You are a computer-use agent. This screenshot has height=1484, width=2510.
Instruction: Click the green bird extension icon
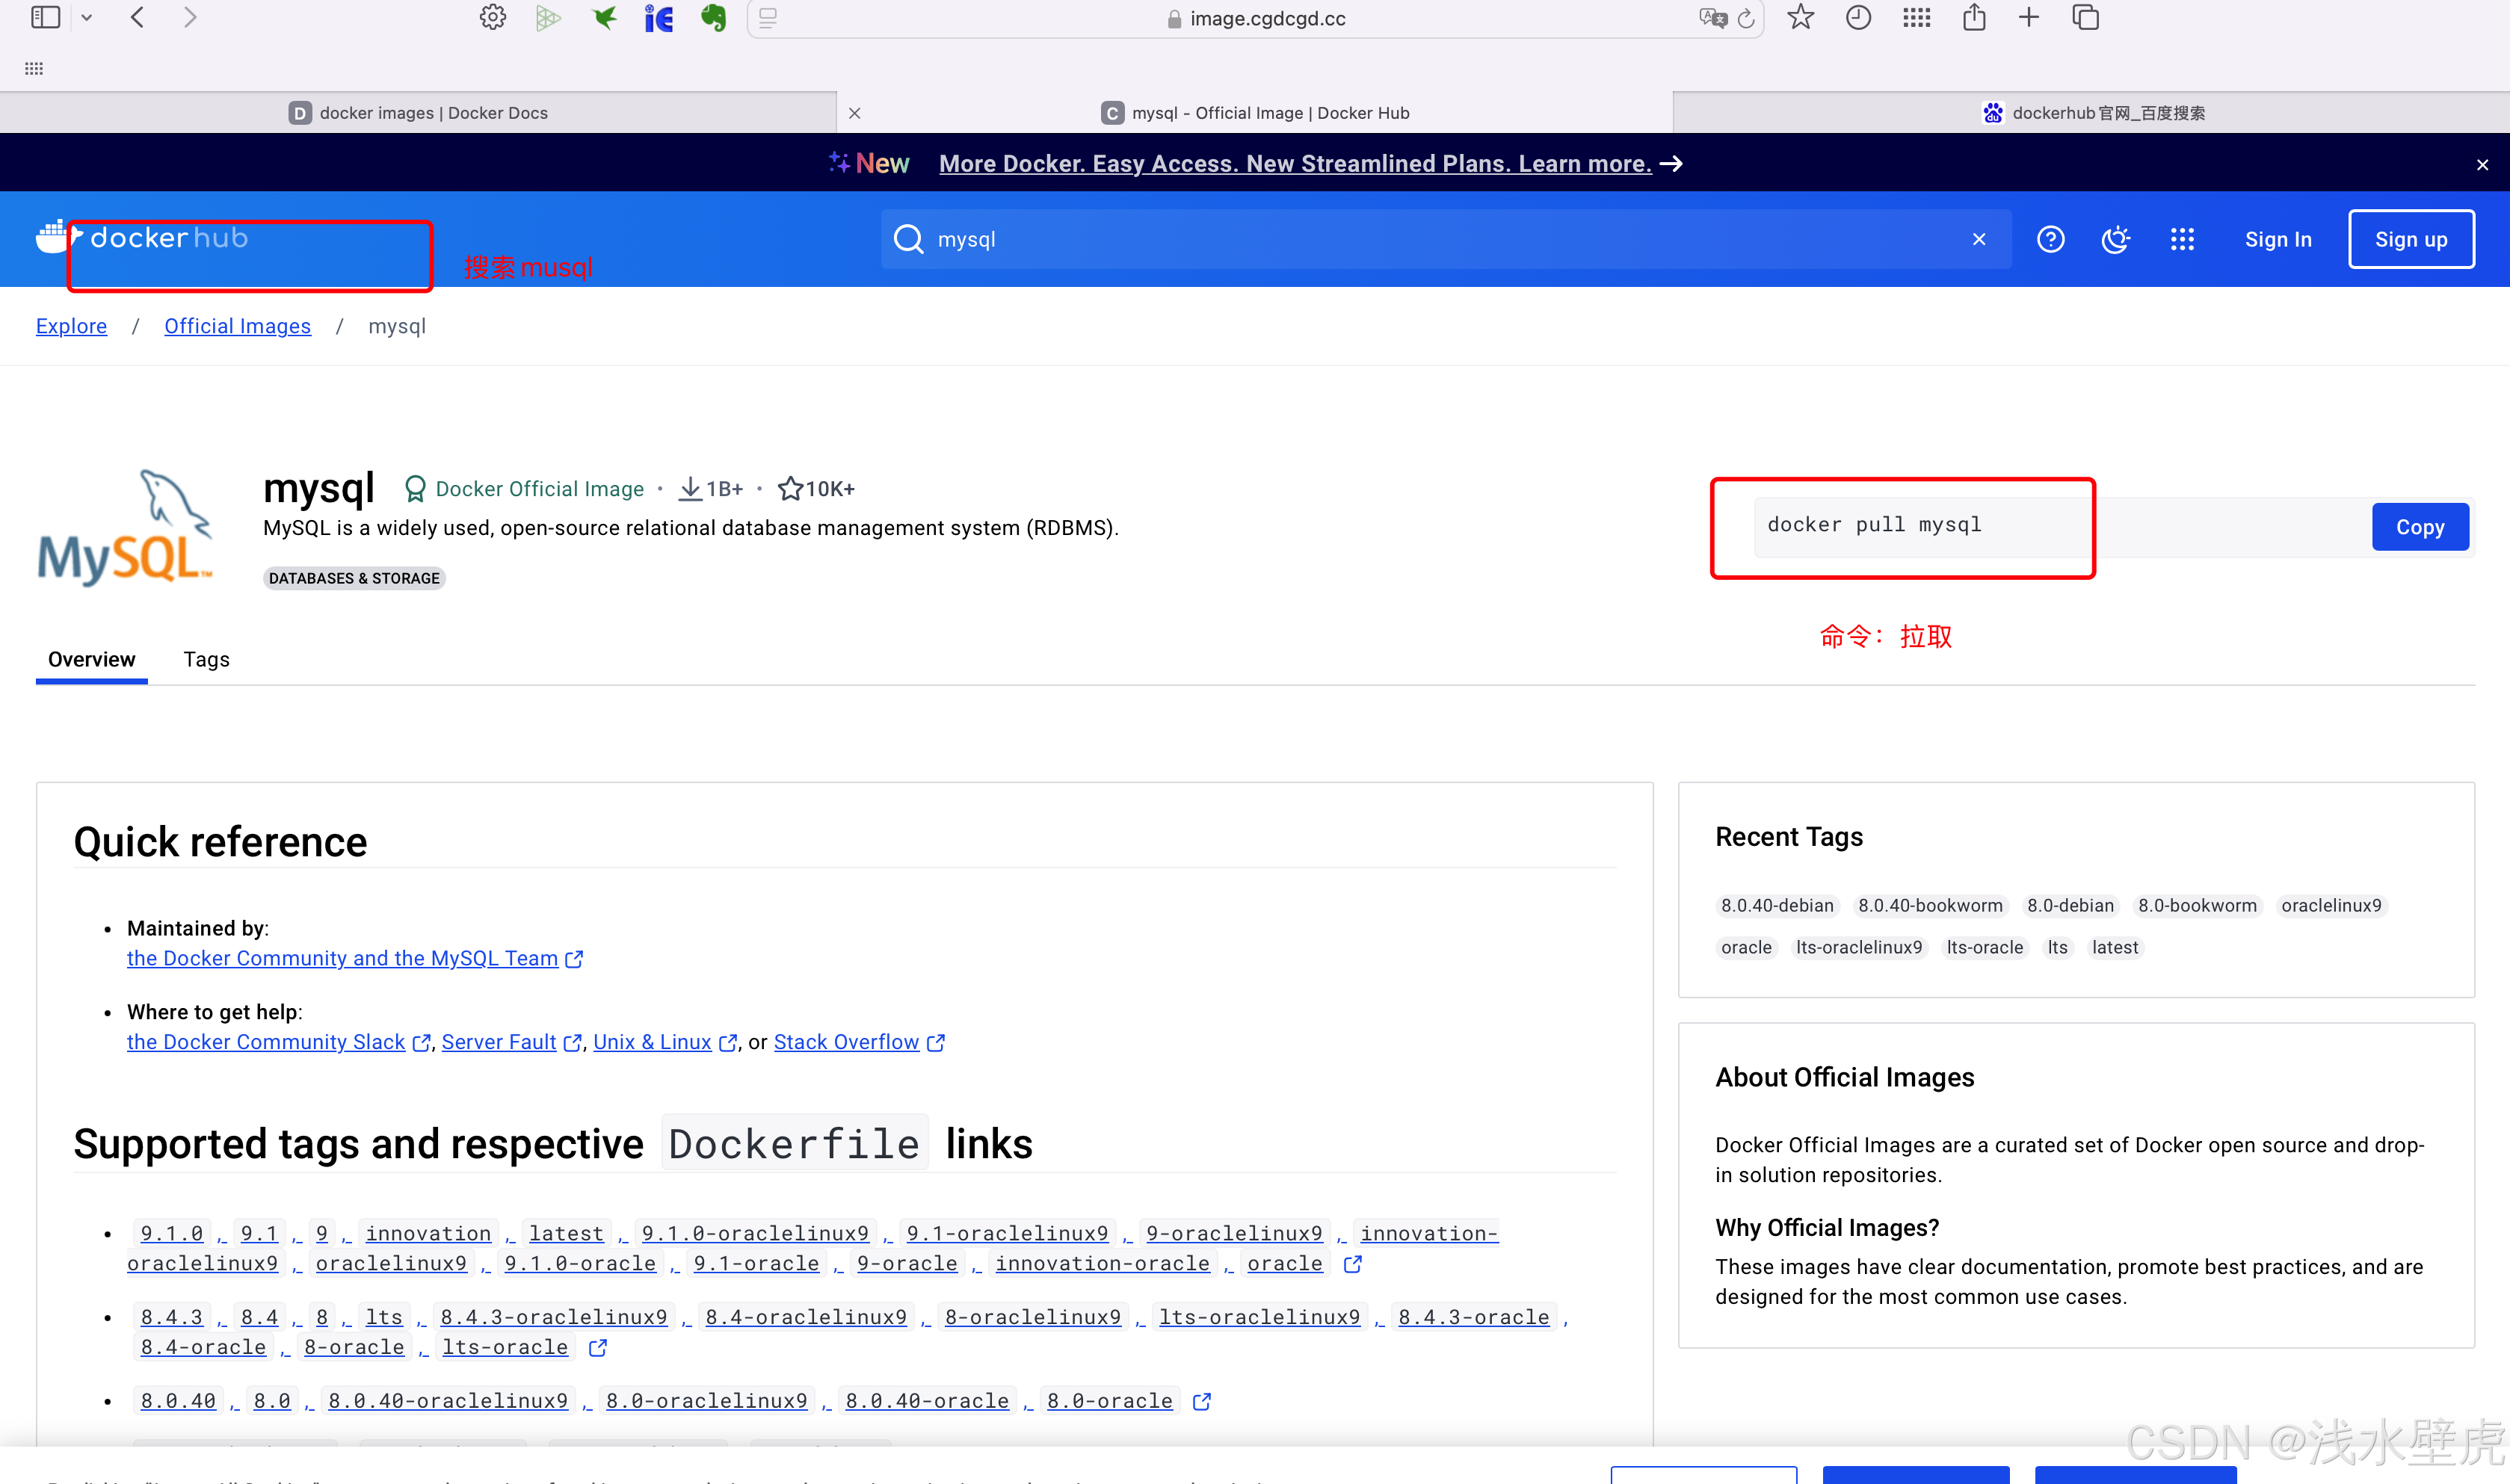click(604, 17)
